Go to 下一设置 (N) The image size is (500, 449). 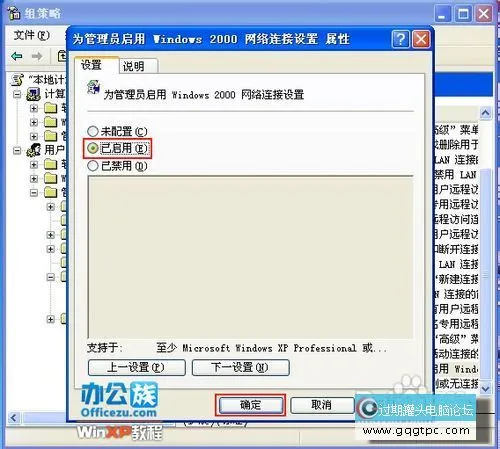pos(240,367)
